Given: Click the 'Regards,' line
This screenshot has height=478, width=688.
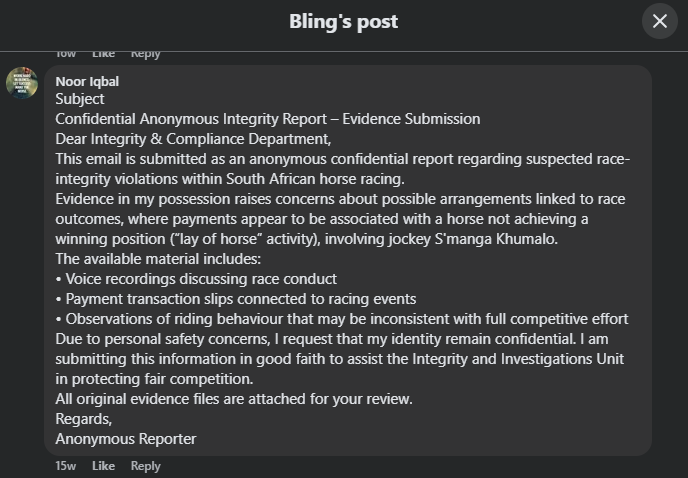Looking at the screenshot, I should click(84, 419).
